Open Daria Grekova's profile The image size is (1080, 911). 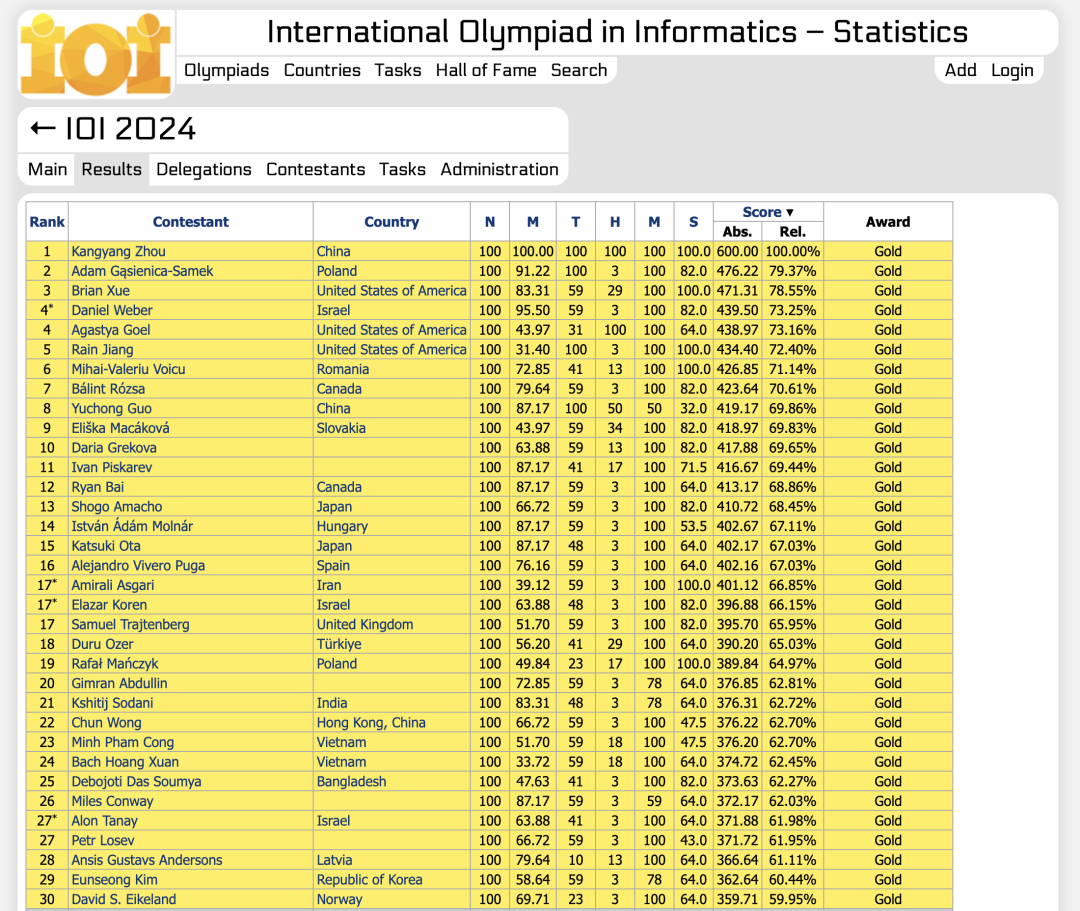114,448
